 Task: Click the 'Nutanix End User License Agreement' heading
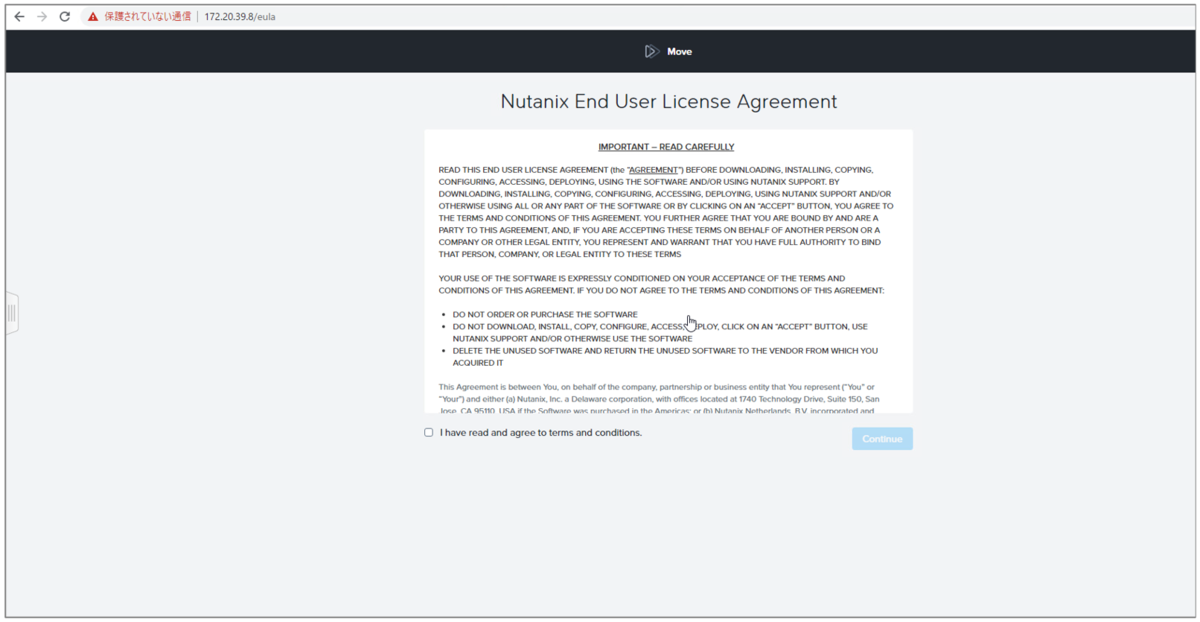tap(668, 102)
